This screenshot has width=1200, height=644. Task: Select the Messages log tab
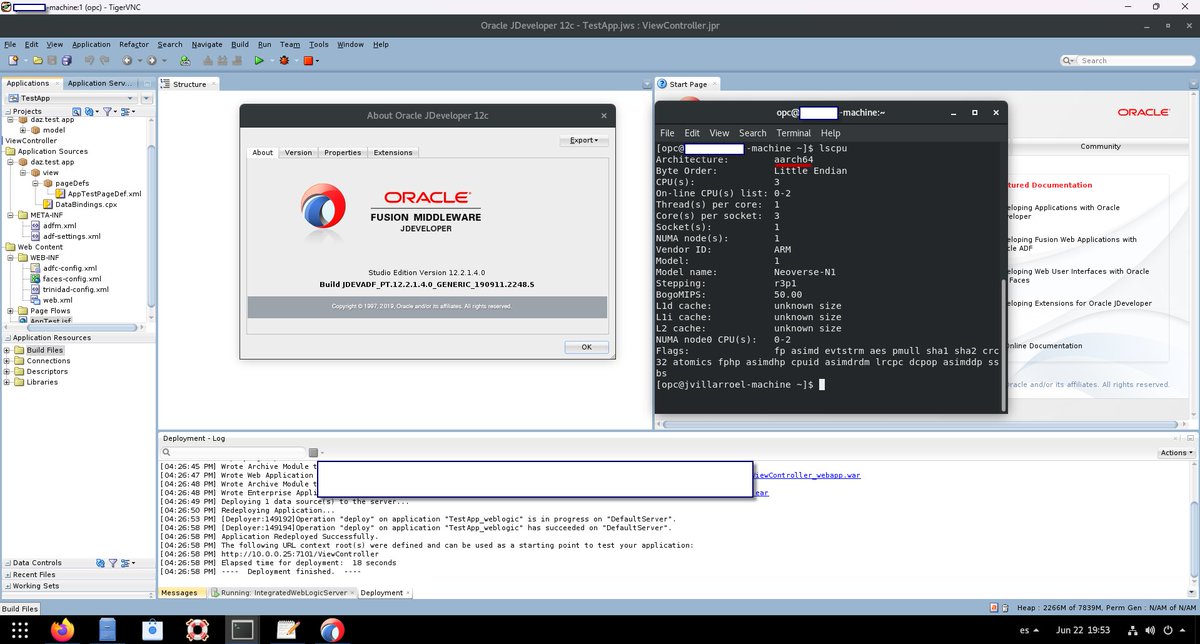(x=180, y=593)
